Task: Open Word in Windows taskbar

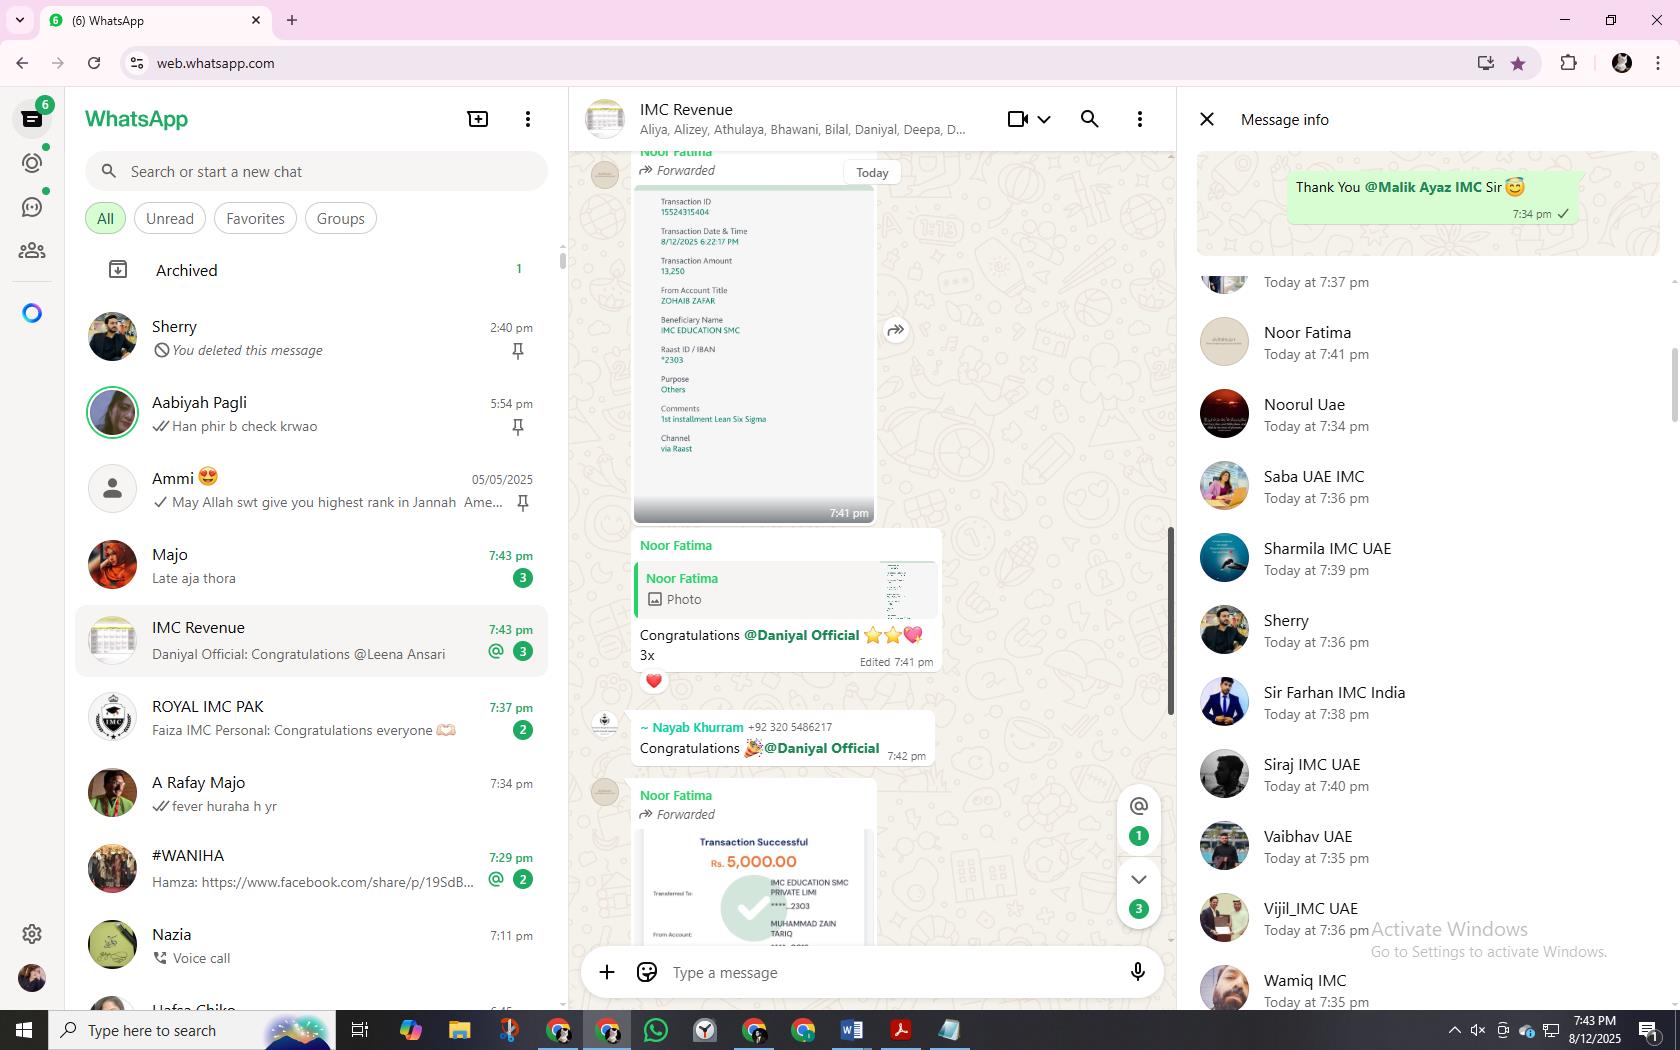Action: (x=851, y=1030)
